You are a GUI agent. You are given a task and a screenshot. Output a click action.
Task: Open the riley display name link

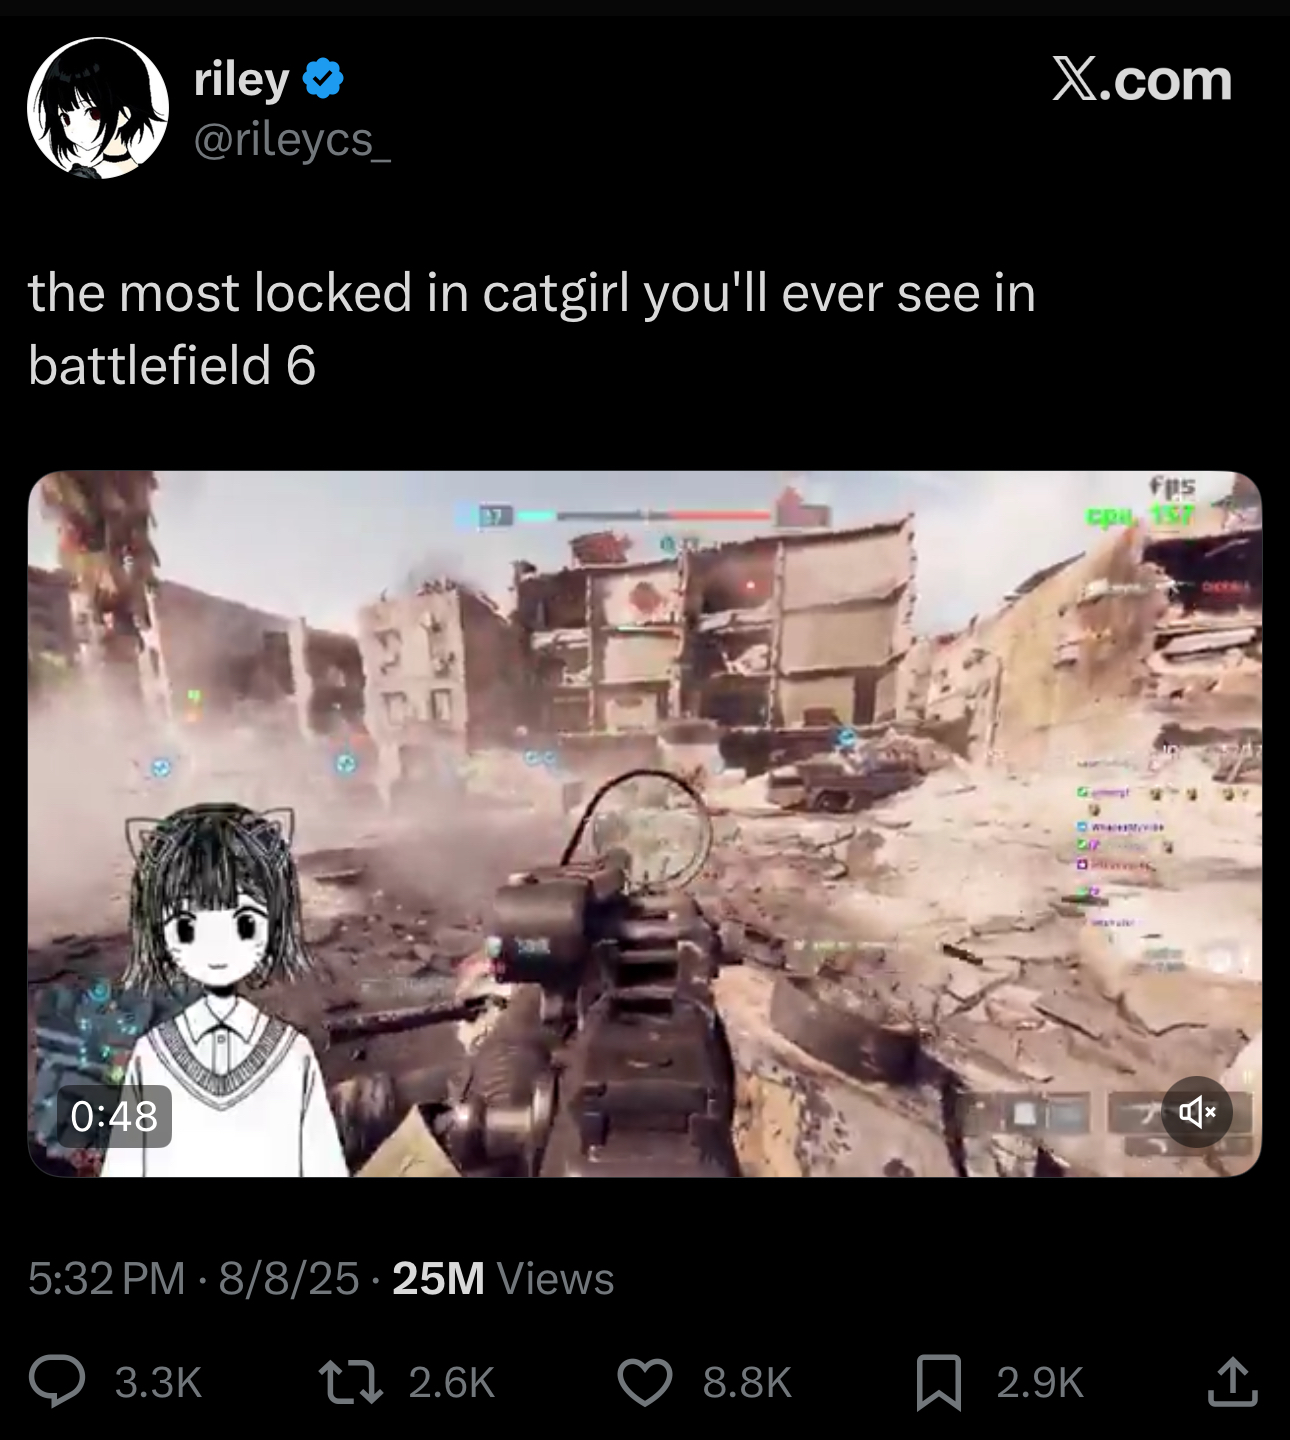click(x=242, y=79)
